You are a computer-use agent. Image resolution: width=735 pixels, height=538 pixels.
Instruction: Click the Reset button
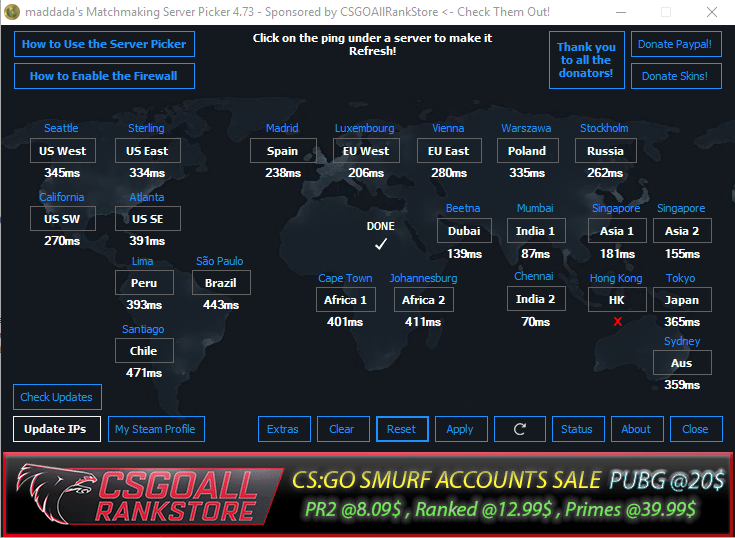(402, 429)
